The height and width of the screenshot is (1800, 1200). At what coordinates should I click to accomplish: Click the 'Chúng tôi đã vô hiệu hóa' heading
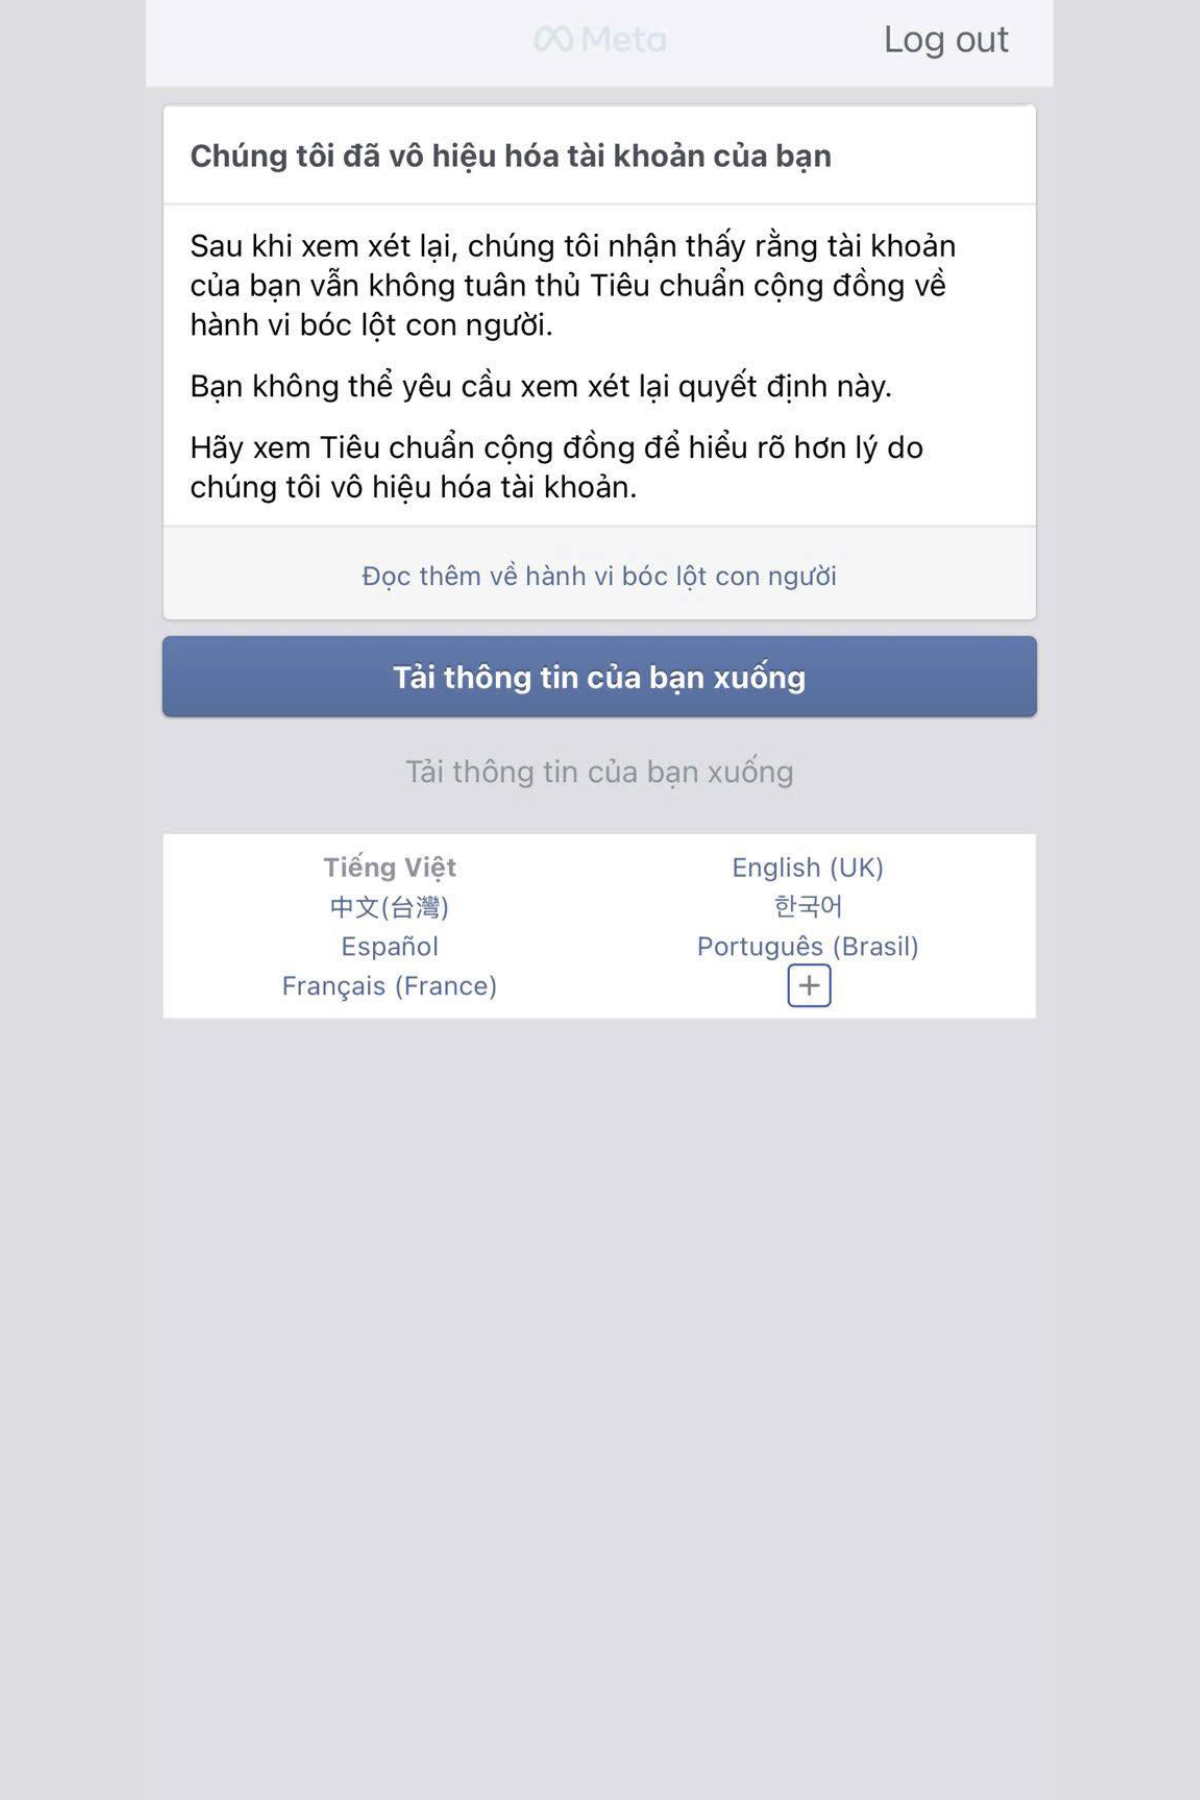(511, 156)
